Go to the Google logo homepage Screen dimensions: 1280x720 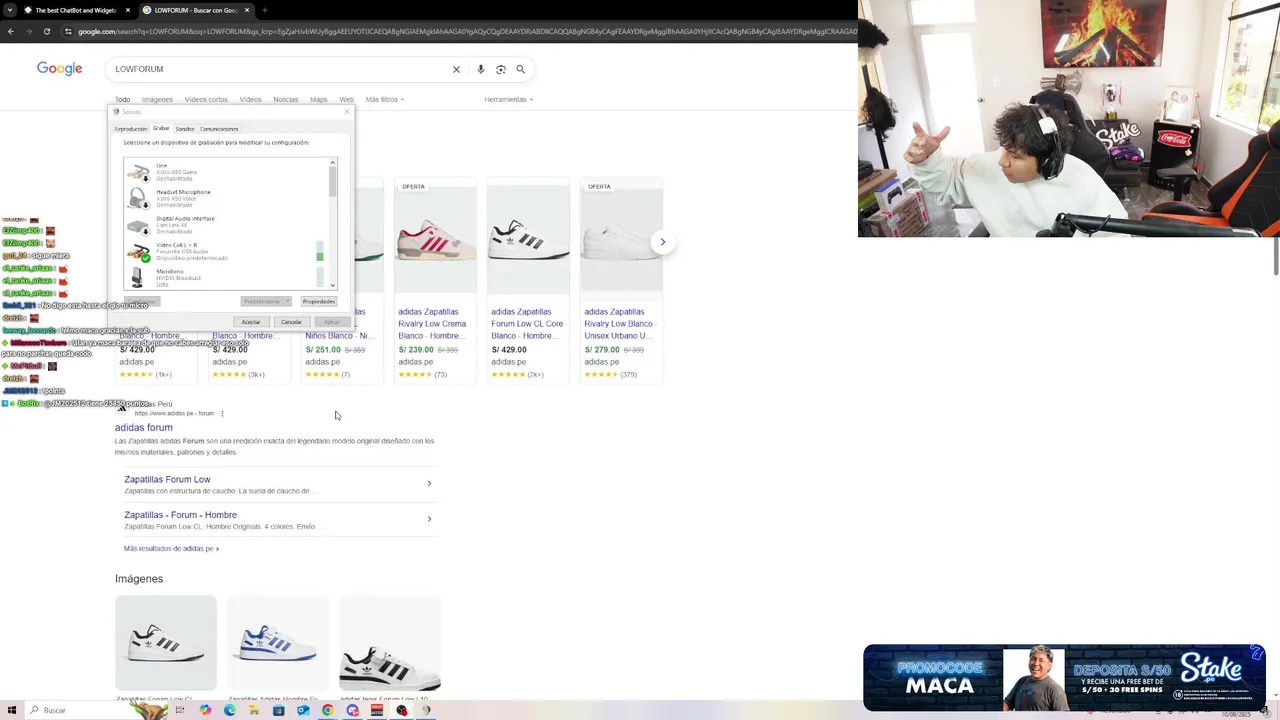point(59,69)
